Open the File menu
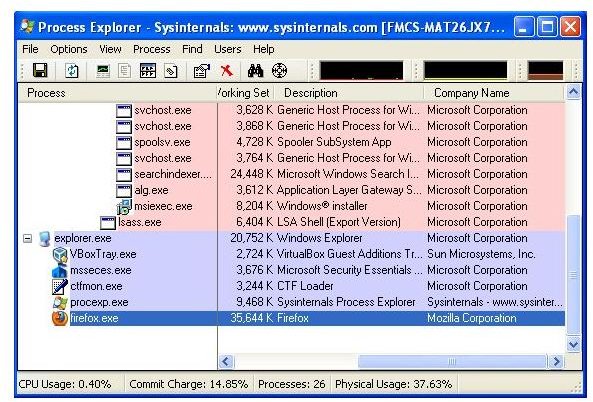 [x=30, y=49]
